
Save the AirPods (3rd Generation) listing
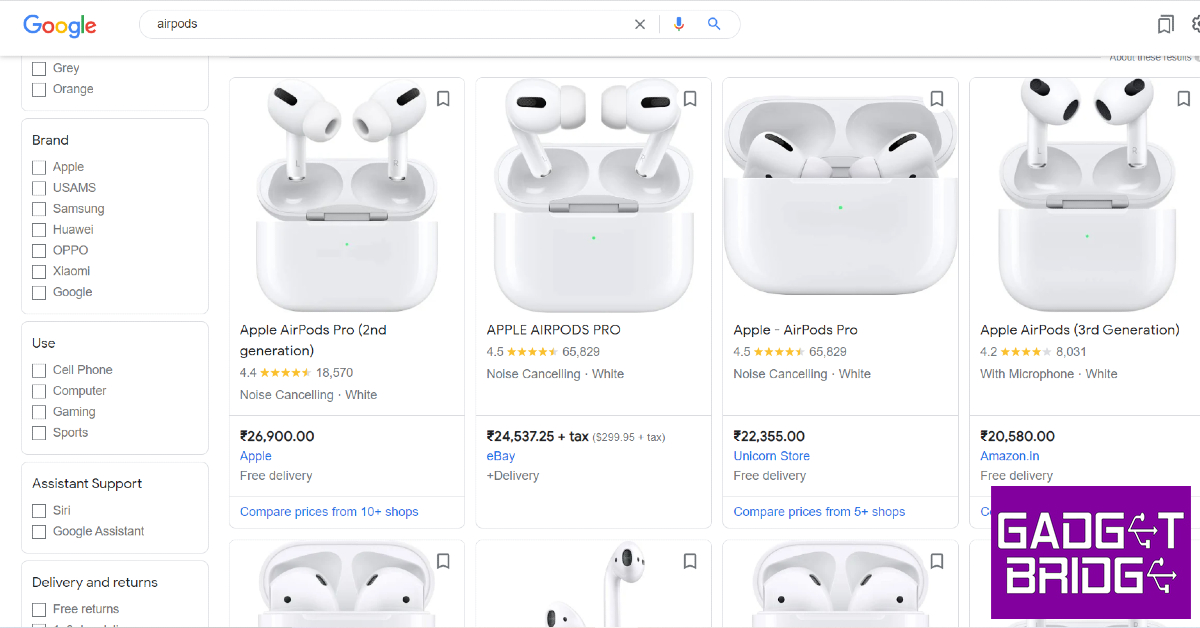click(1183, 98)
